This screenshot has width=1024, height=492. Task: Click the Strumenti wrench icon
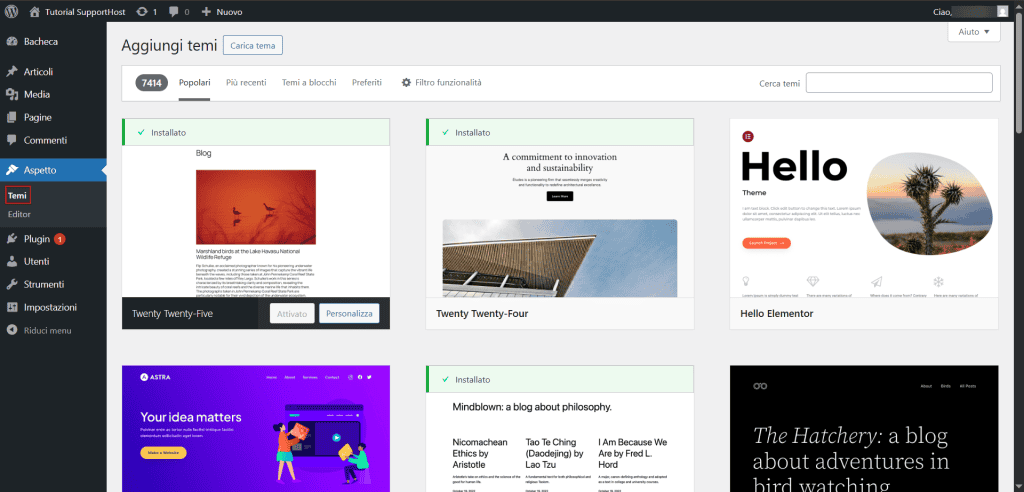pyautogui.click(x=12, y=284)
